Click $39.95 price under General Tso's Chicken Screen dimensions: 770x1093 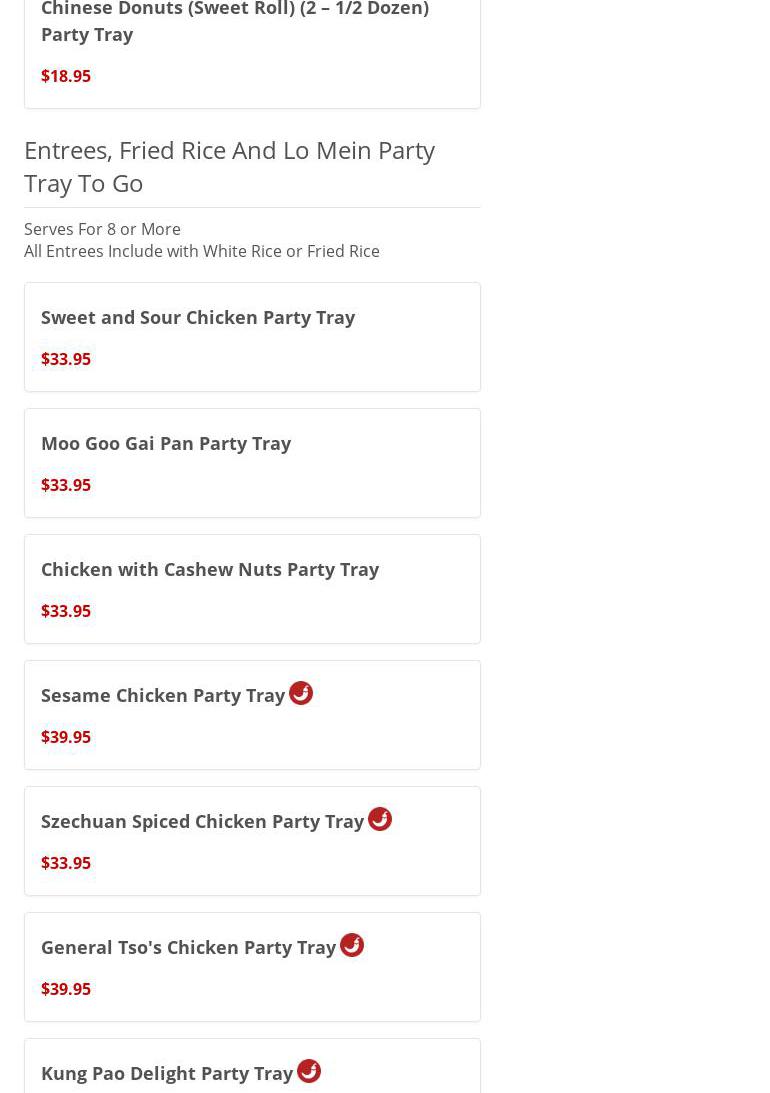pyautogui.click(x=66, y=989)
